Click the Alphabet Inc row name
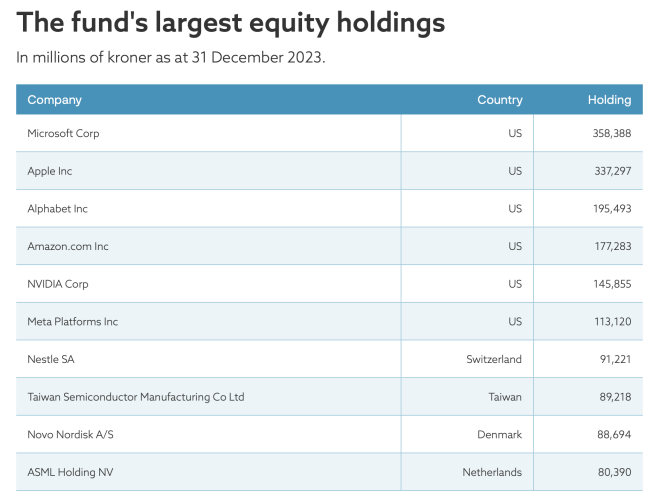The height and width of the screenshot is (500, 656). [58, 209]
